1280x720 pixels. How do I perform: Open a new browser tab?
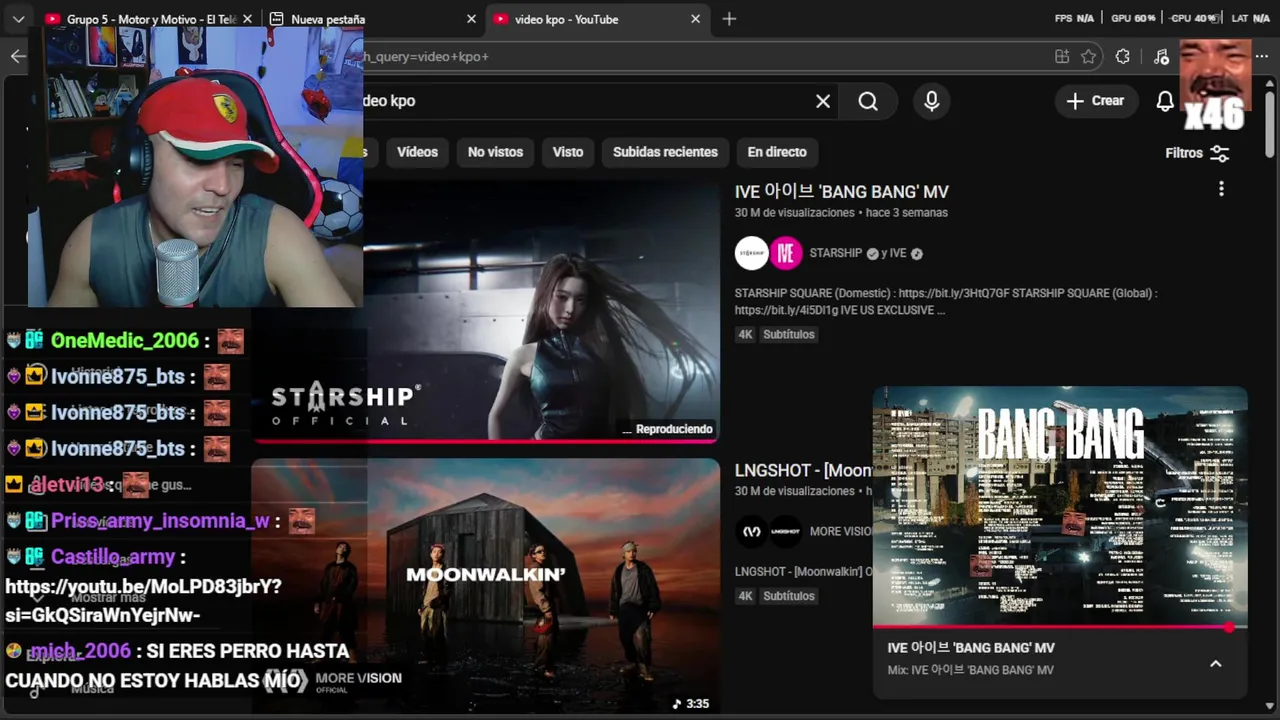729,19
